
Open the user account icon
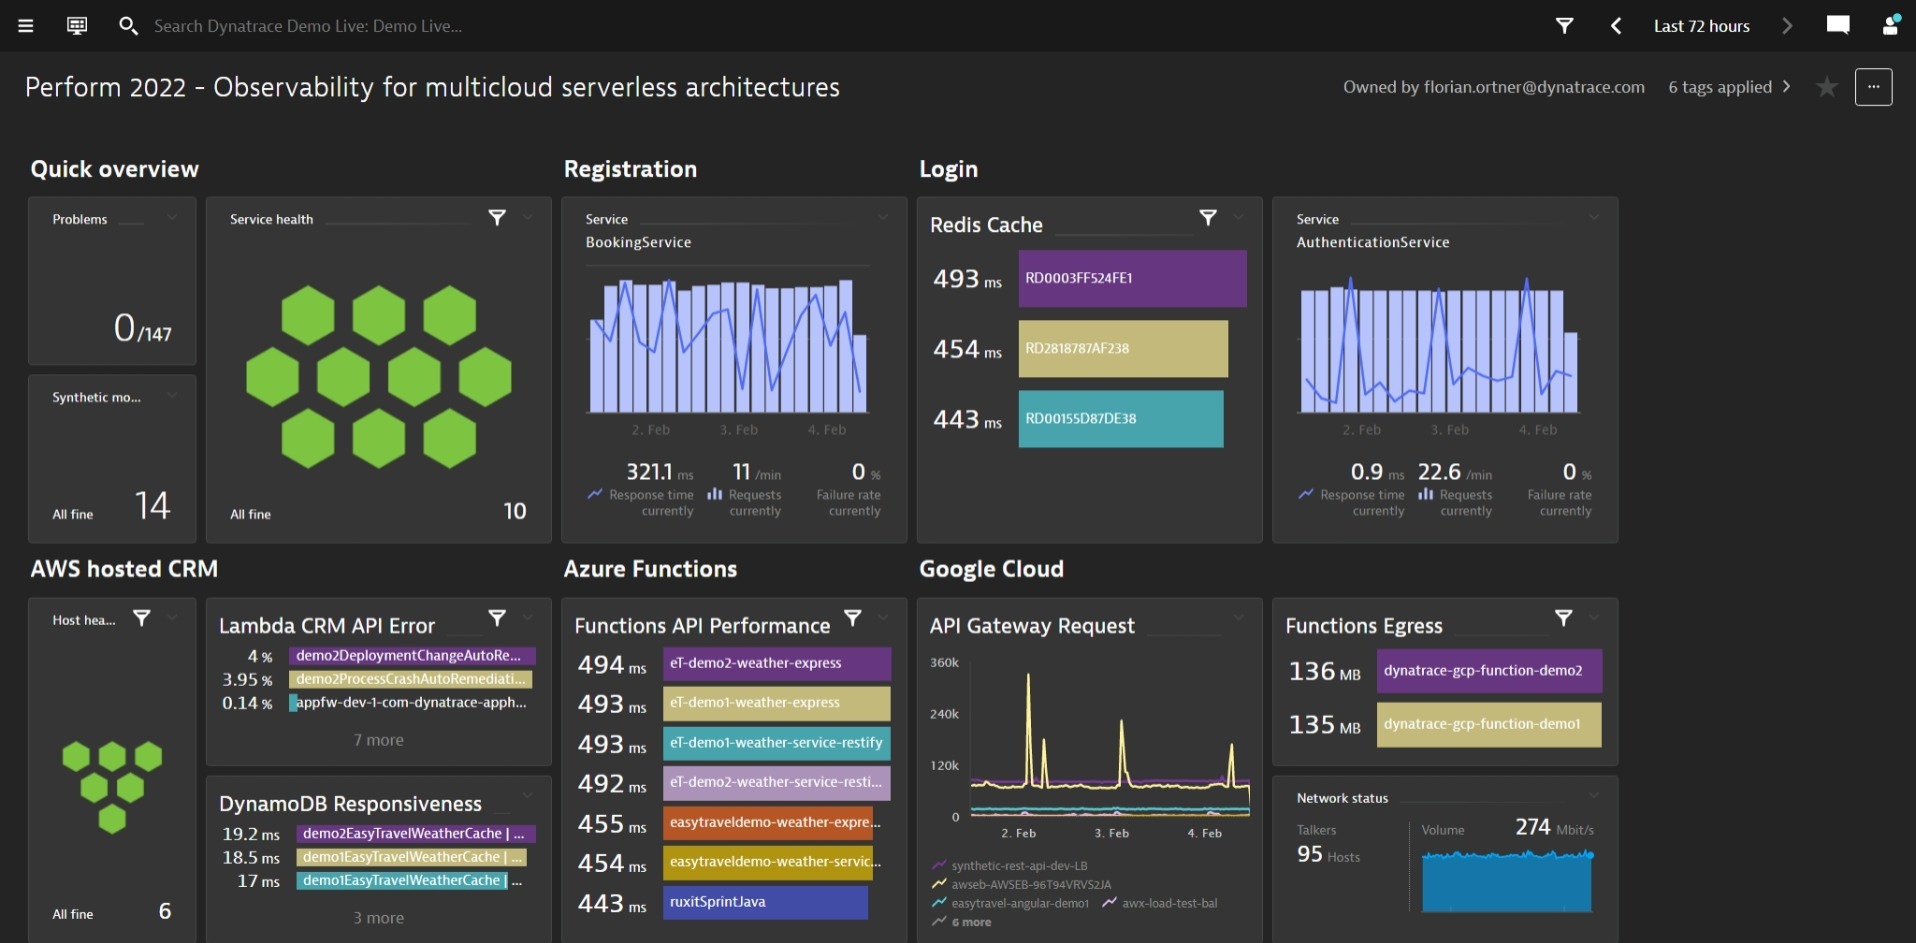[x=1890, y=25]
